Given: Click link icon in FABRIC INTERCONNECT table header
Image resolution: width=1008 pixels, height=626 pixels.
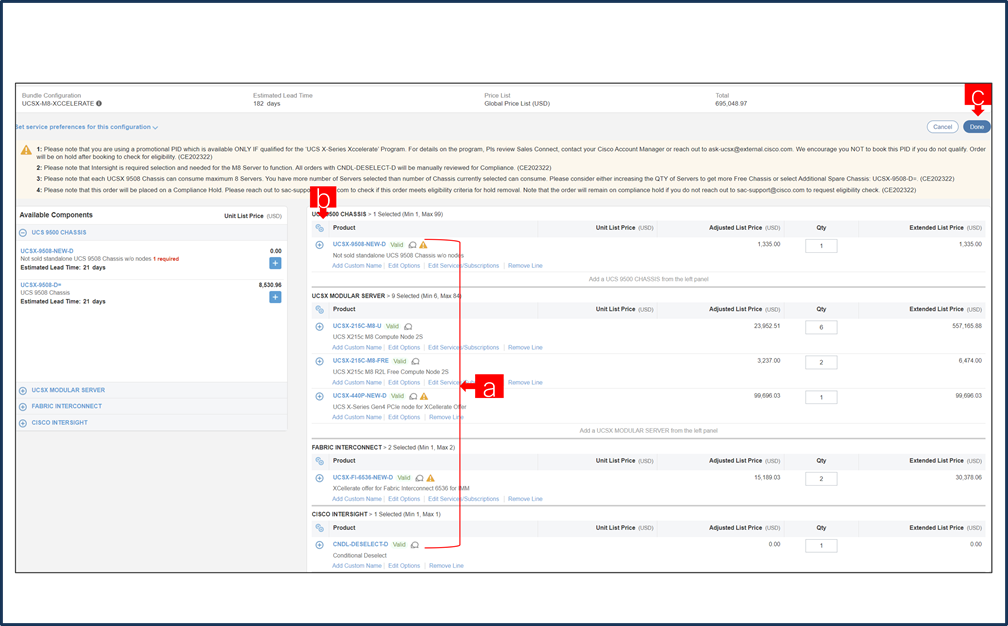Looking at the screenshot, I should pos(320,461).
